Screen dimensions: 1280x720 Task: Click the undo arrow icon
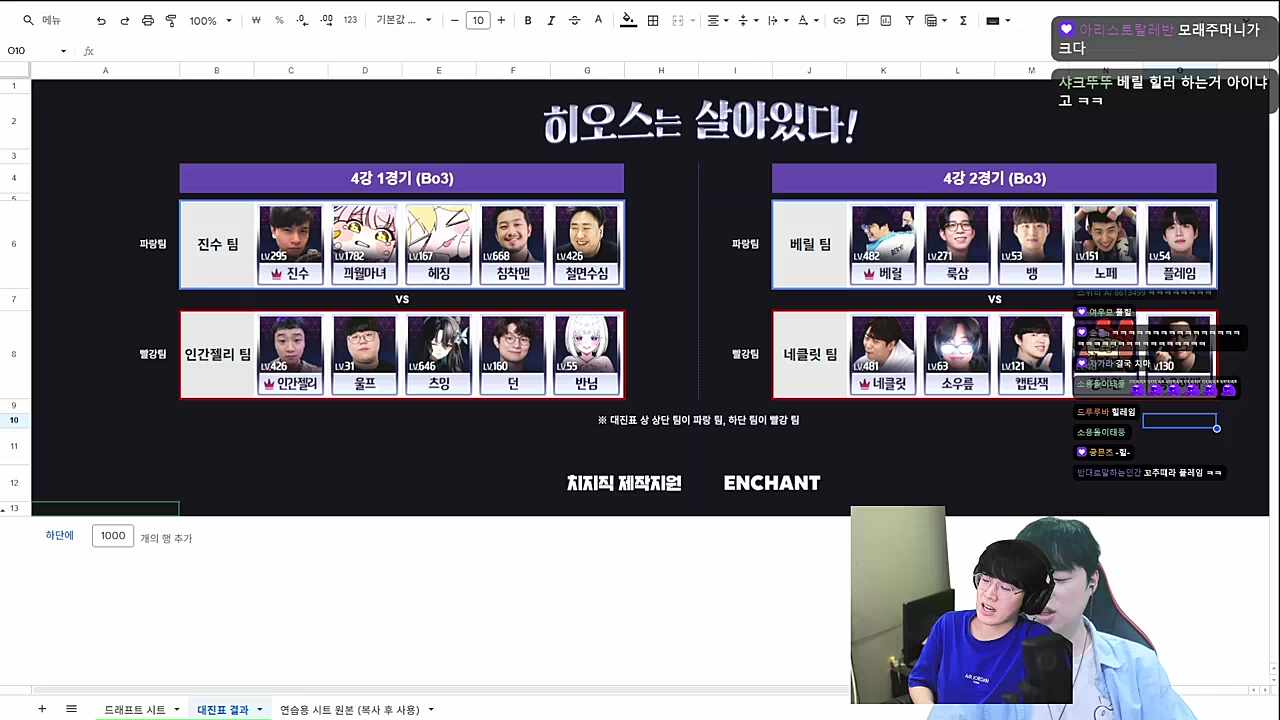click(101, 20)
